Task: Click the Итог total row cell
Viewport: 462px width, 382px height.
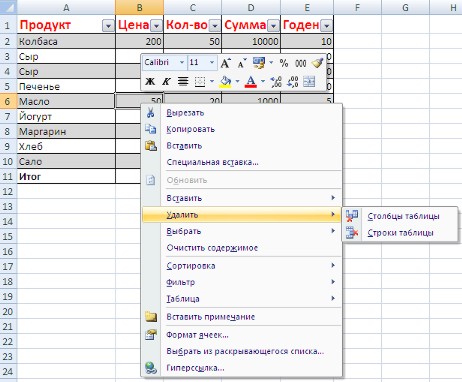Action: click(66, 176)
